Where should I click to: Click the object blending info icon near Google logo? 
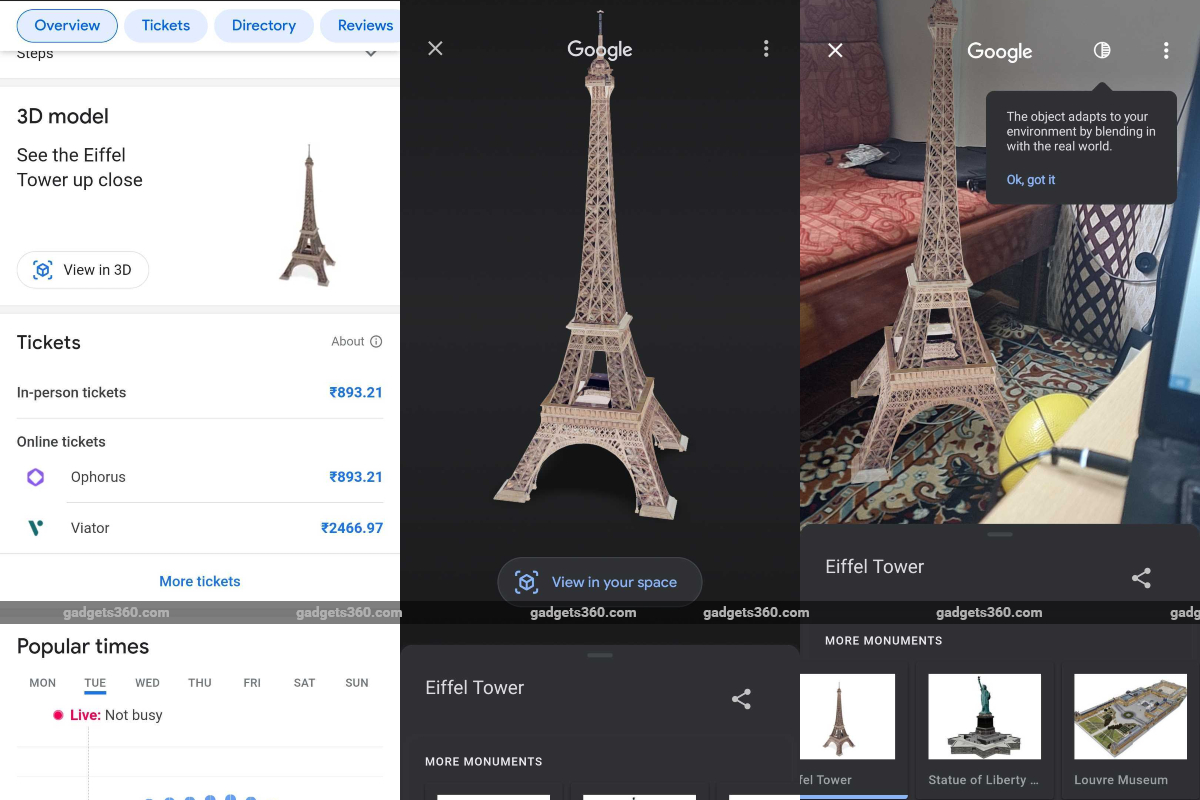tap(1101, 50)
